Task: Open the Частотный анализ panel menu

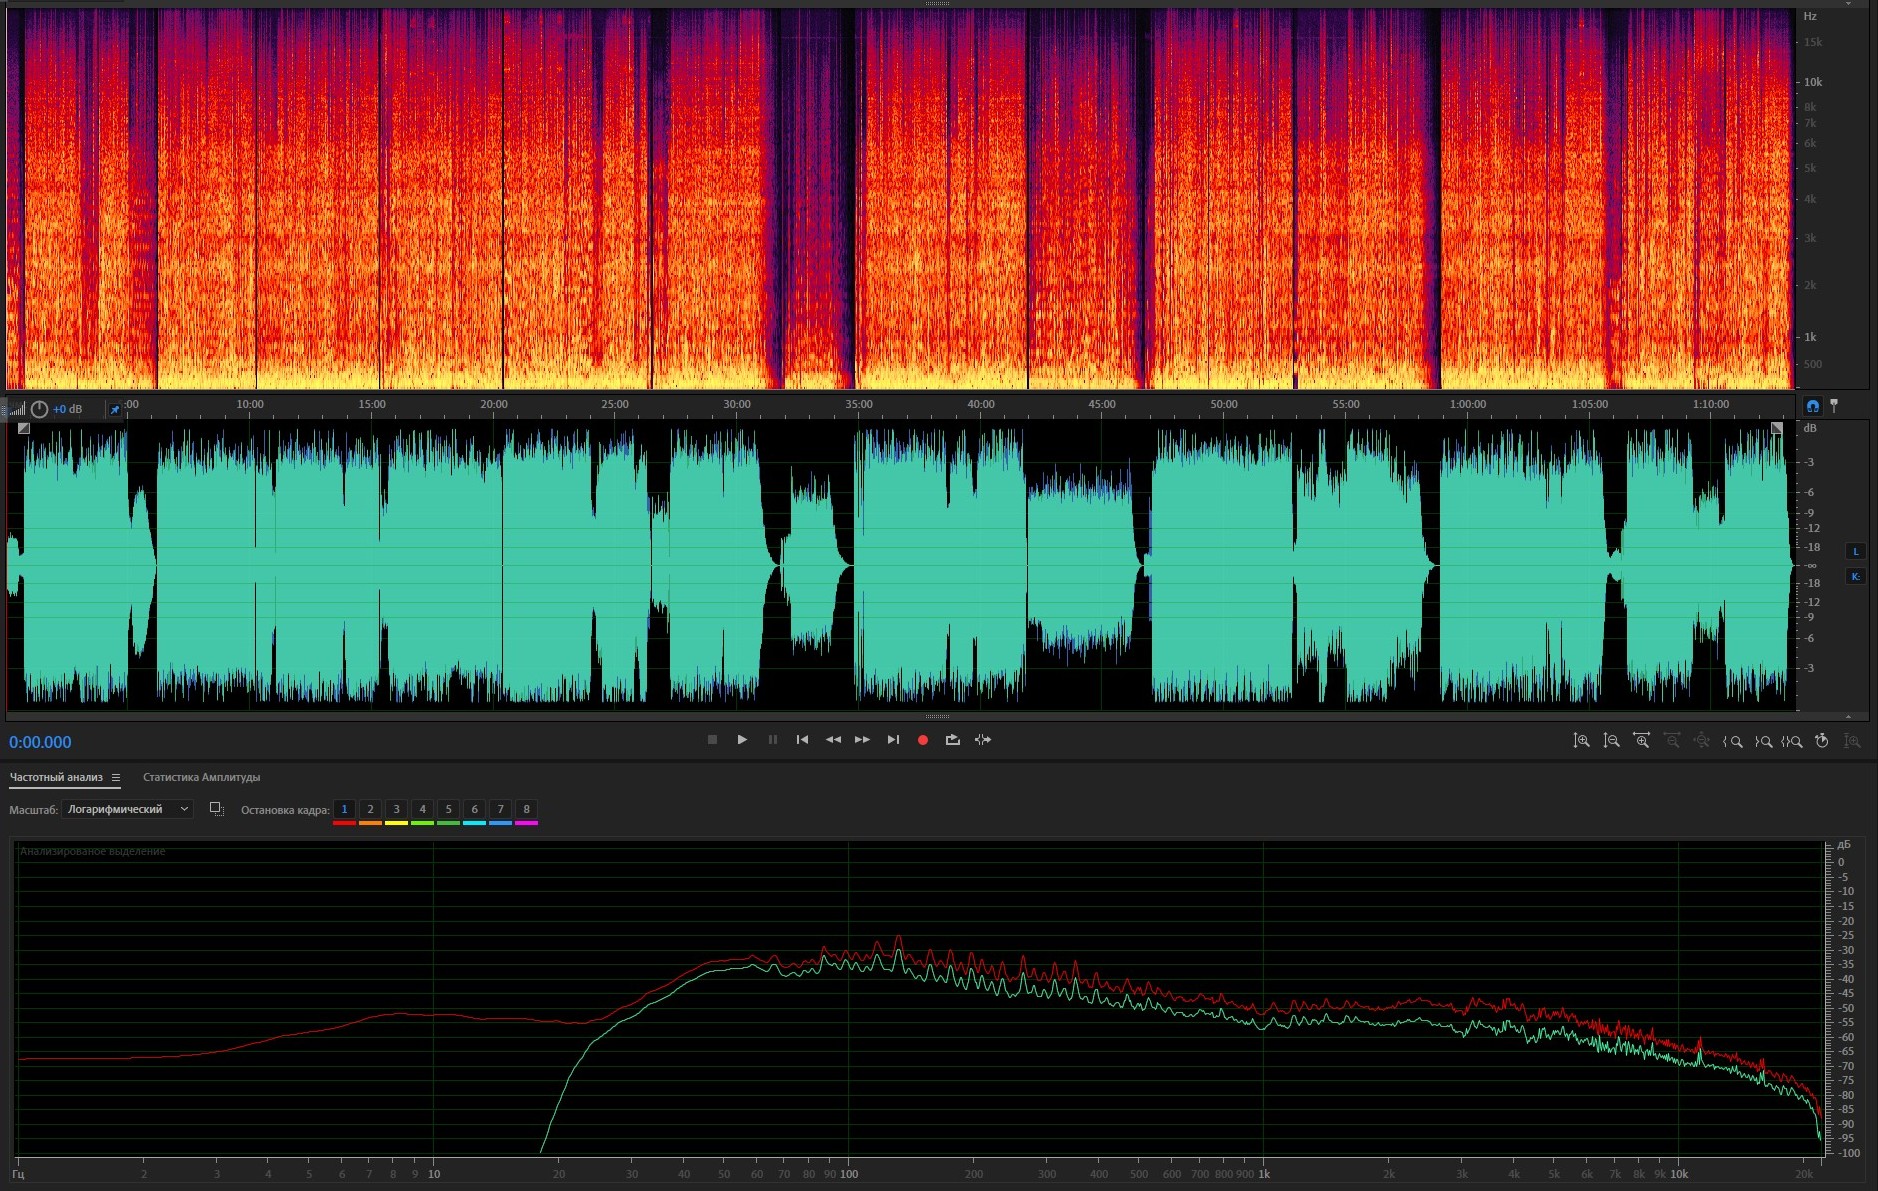Action: point(116,778)
